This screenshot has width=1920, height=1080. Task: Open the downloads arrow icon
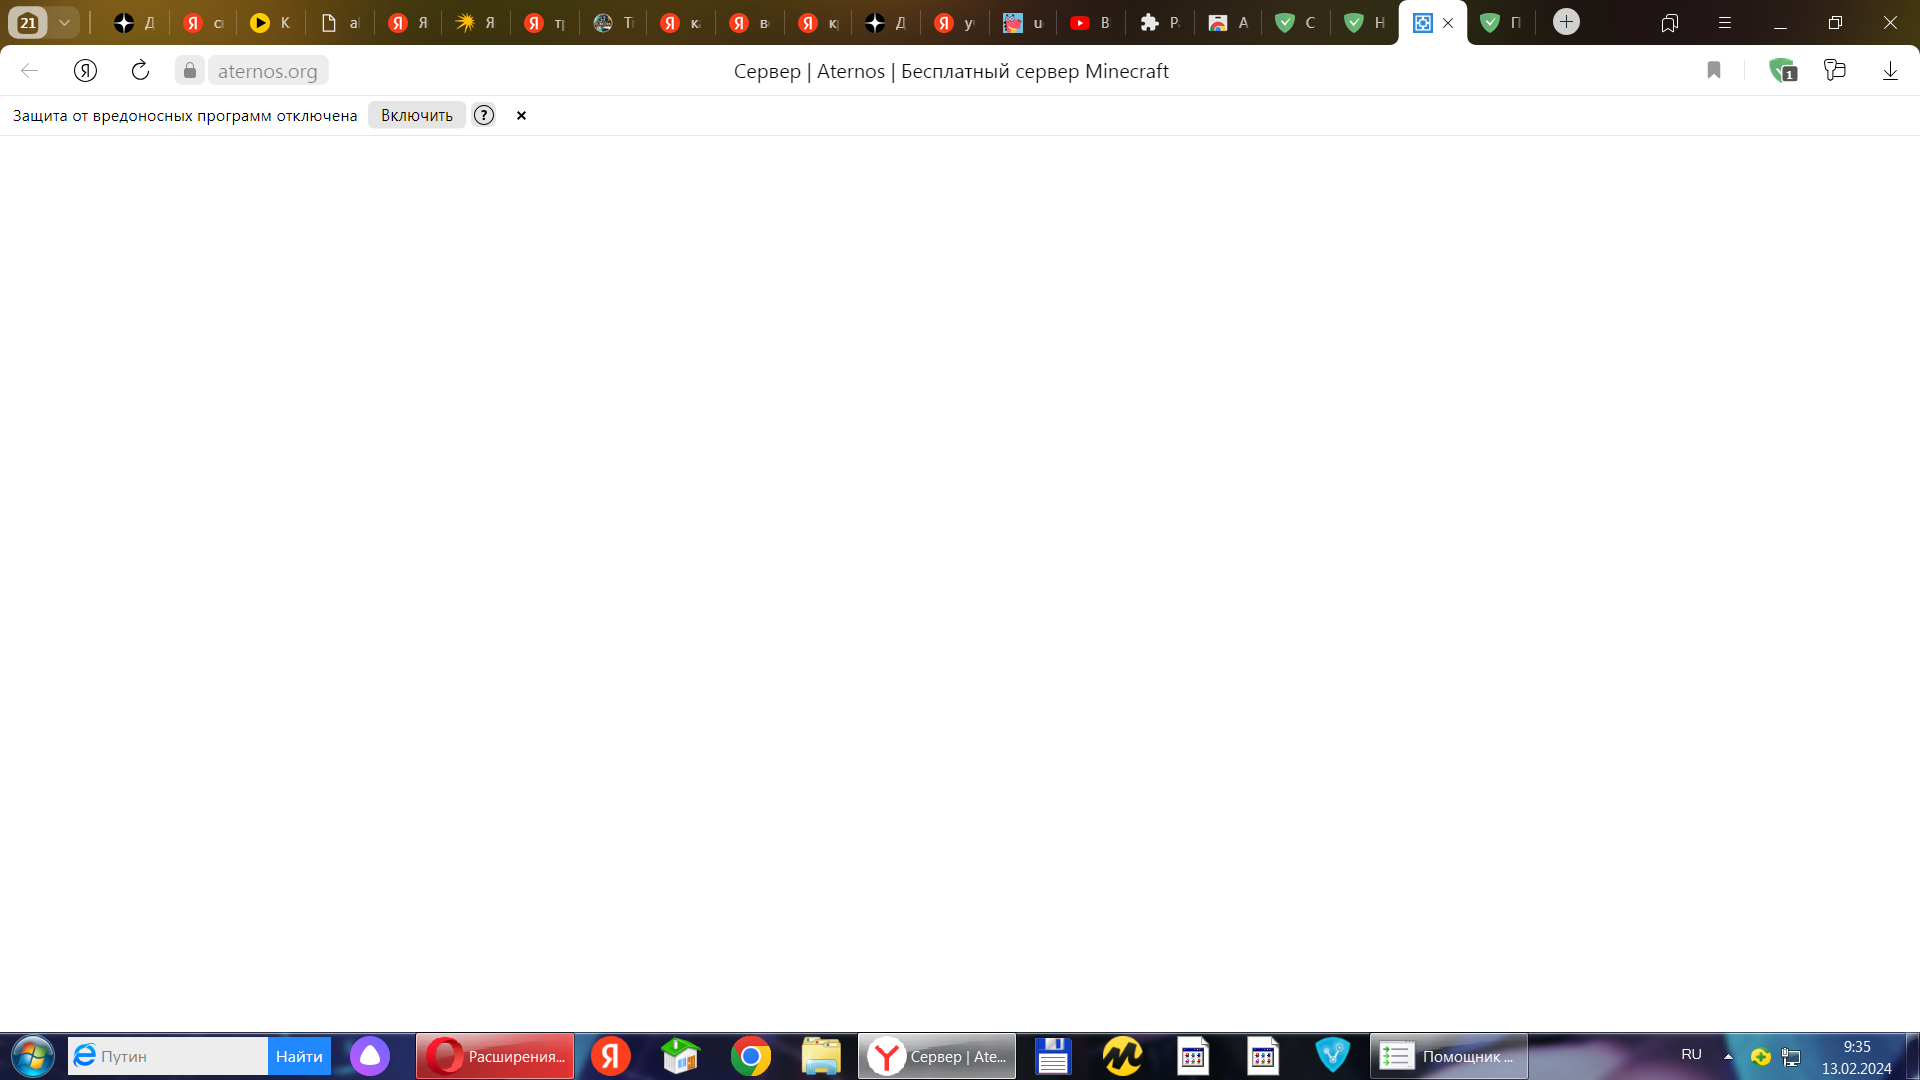pos(1890,70)
